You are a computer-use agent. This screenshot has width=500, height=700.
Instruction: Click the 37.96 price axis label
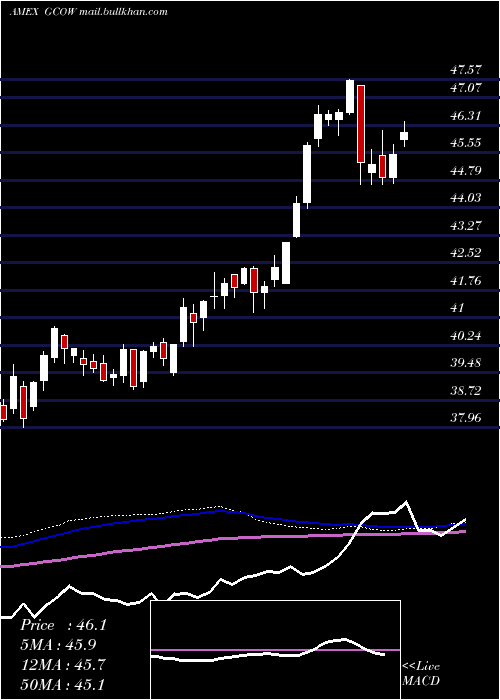click(466, 418)
